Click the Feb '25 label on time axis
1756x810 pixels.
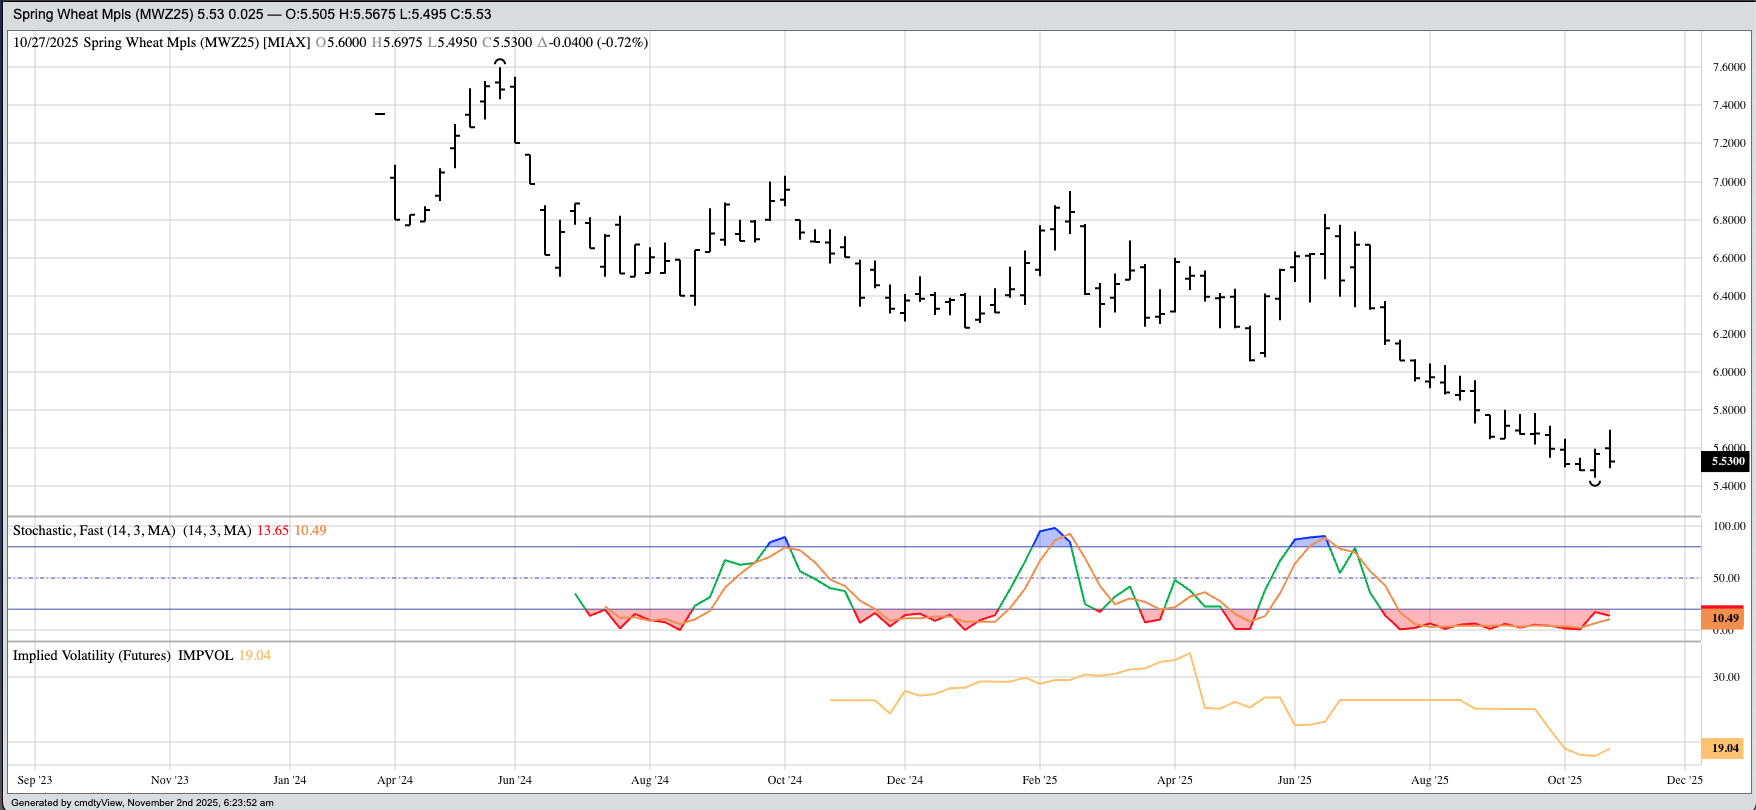pyautogui.click(x=1039, y=780)
